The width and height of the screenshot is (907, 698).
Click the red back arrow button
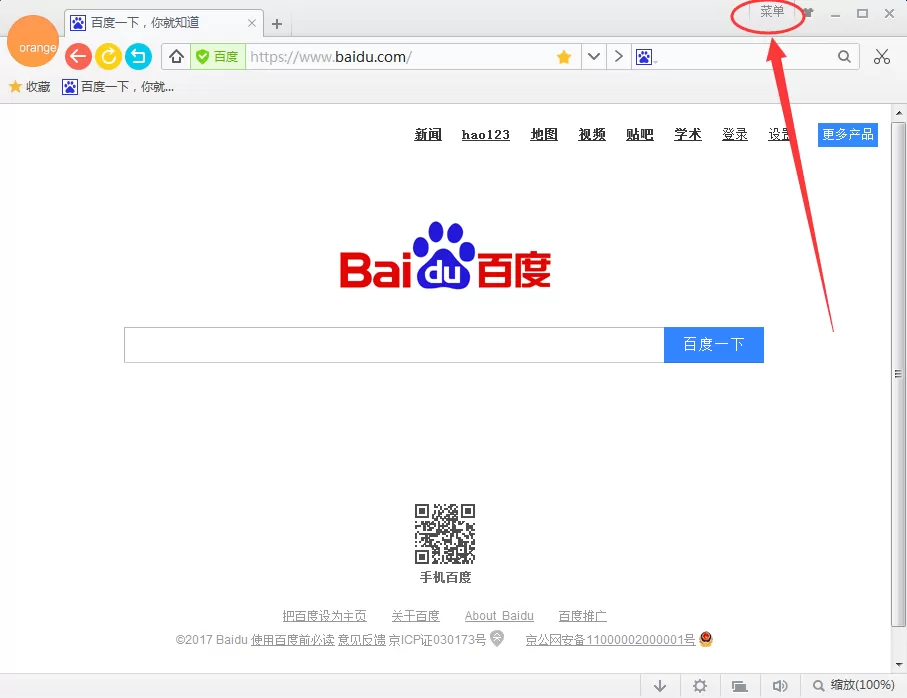click(x=78, y=57)
